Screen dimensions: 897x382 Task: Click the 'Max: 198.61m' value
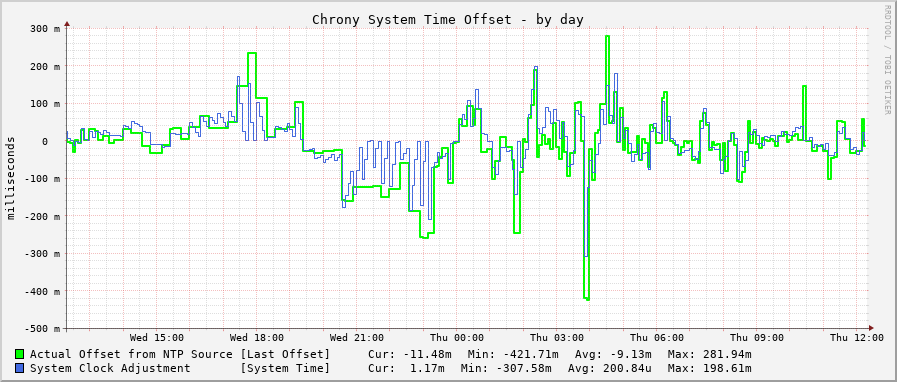(709, 368)
